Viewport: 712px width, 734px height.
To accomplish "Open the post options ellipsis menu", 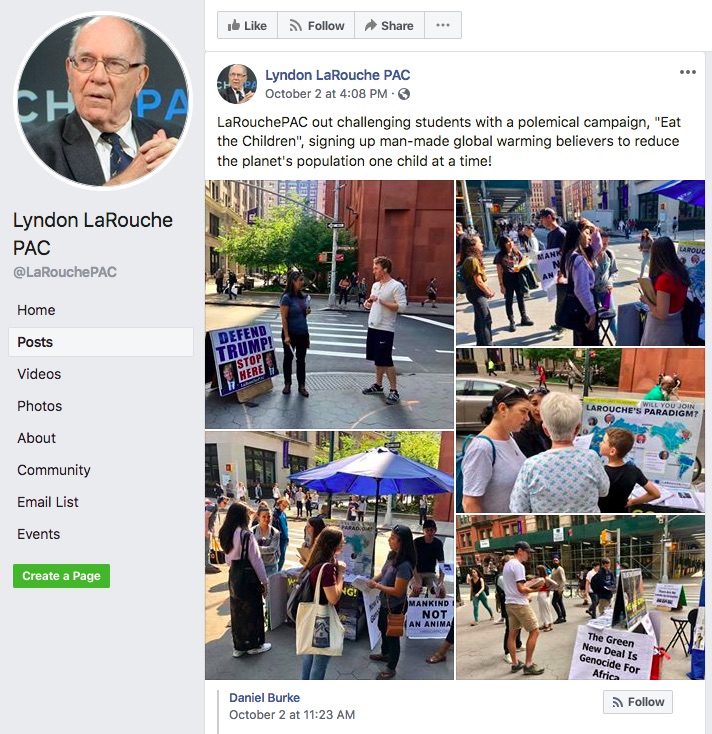I will click(688, 72).
